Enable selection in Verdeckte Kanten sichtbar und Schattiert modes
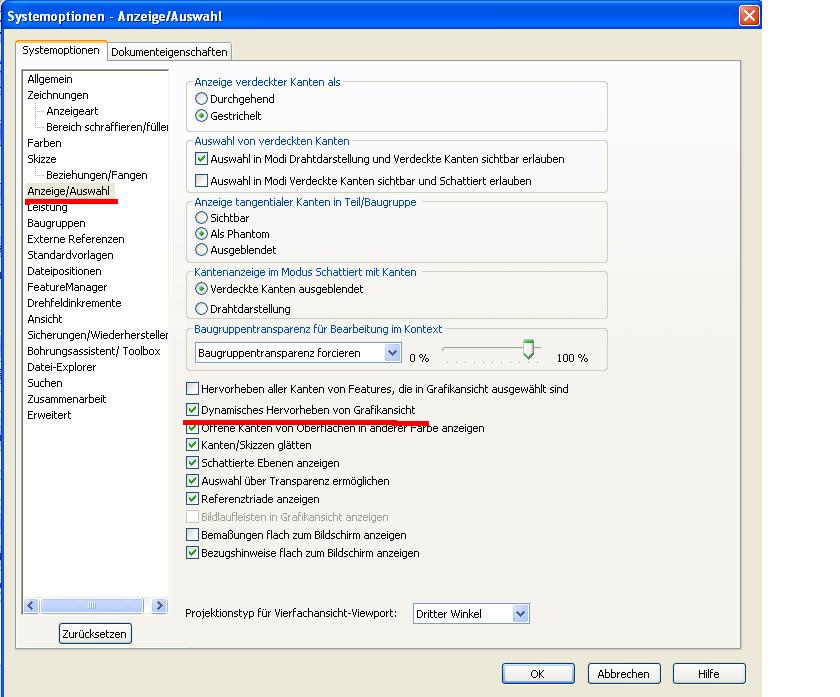The height and width of the screenshot is (697, 840). click(201, 181)
